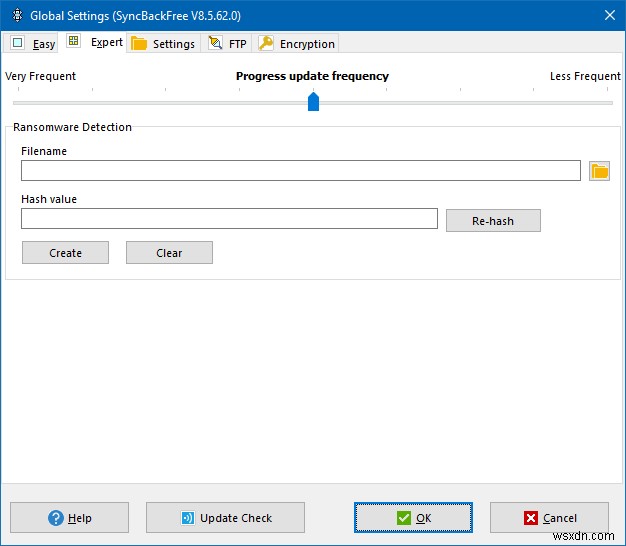Click the FTP tab icon
Viewport: 626px width, 546px height.
[215, 42]
